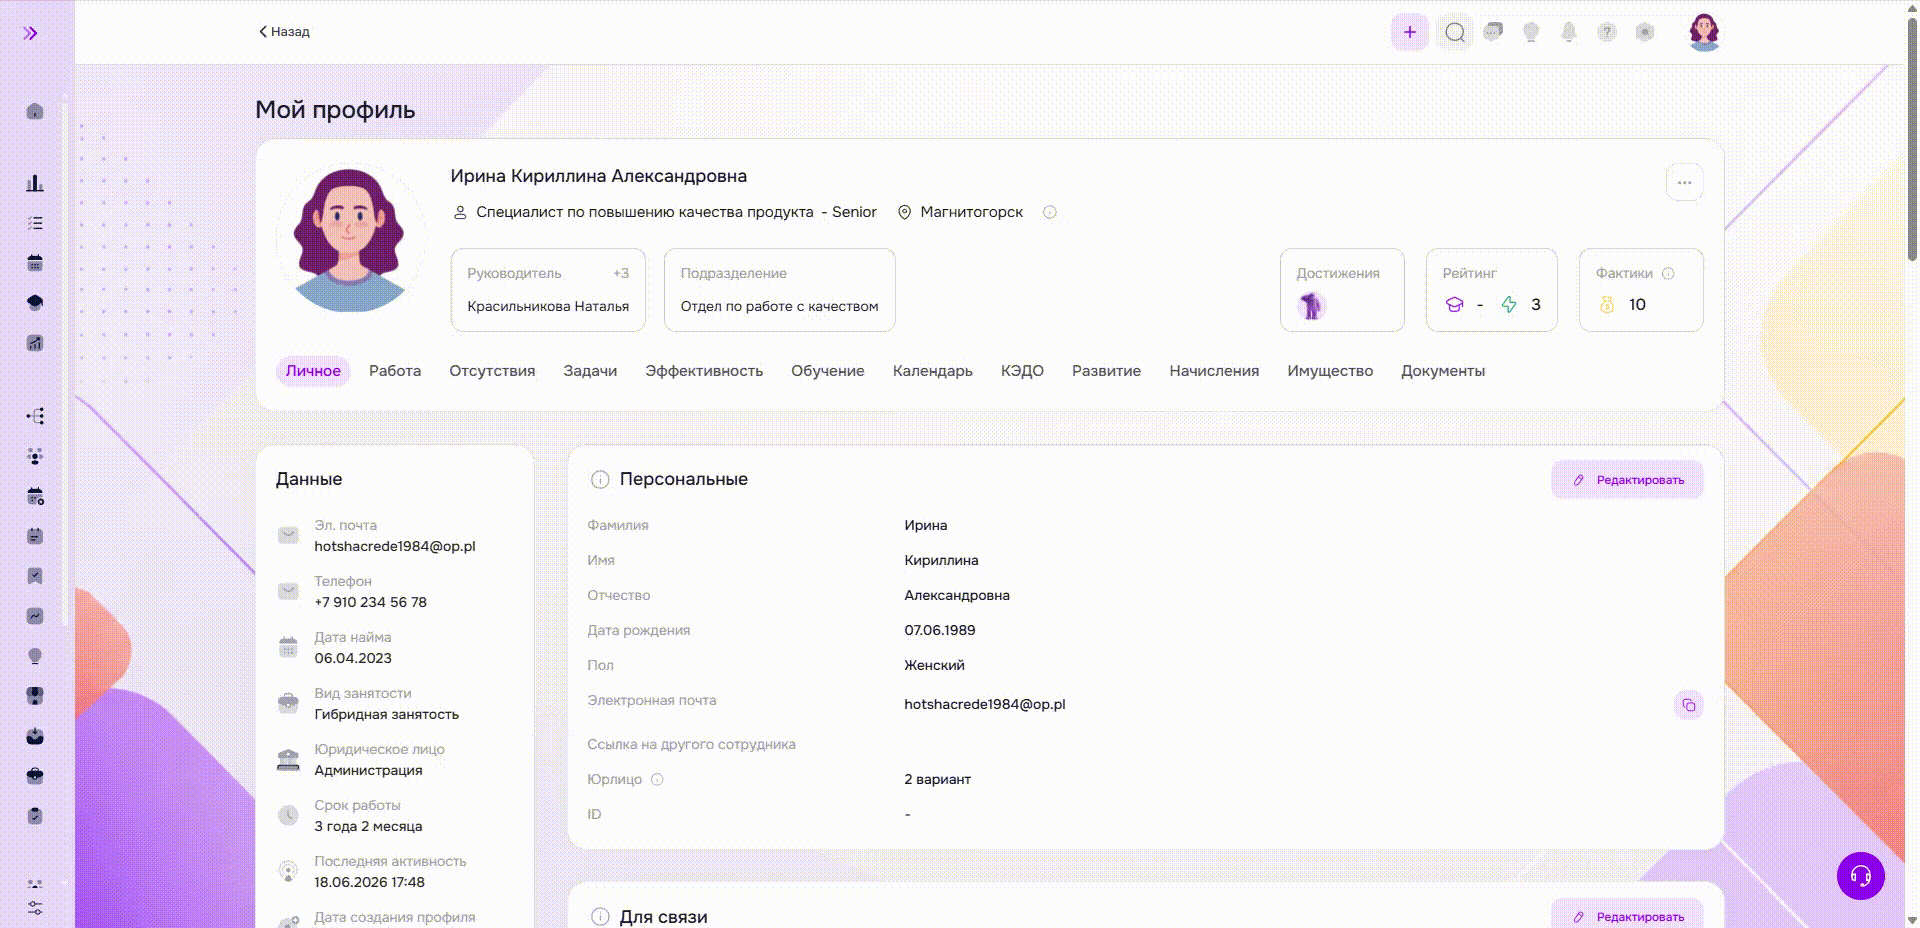Open search with the magnifier icon
Image resolution: width=1920 pixels, height=928 pixels.
click(1455, 32)
